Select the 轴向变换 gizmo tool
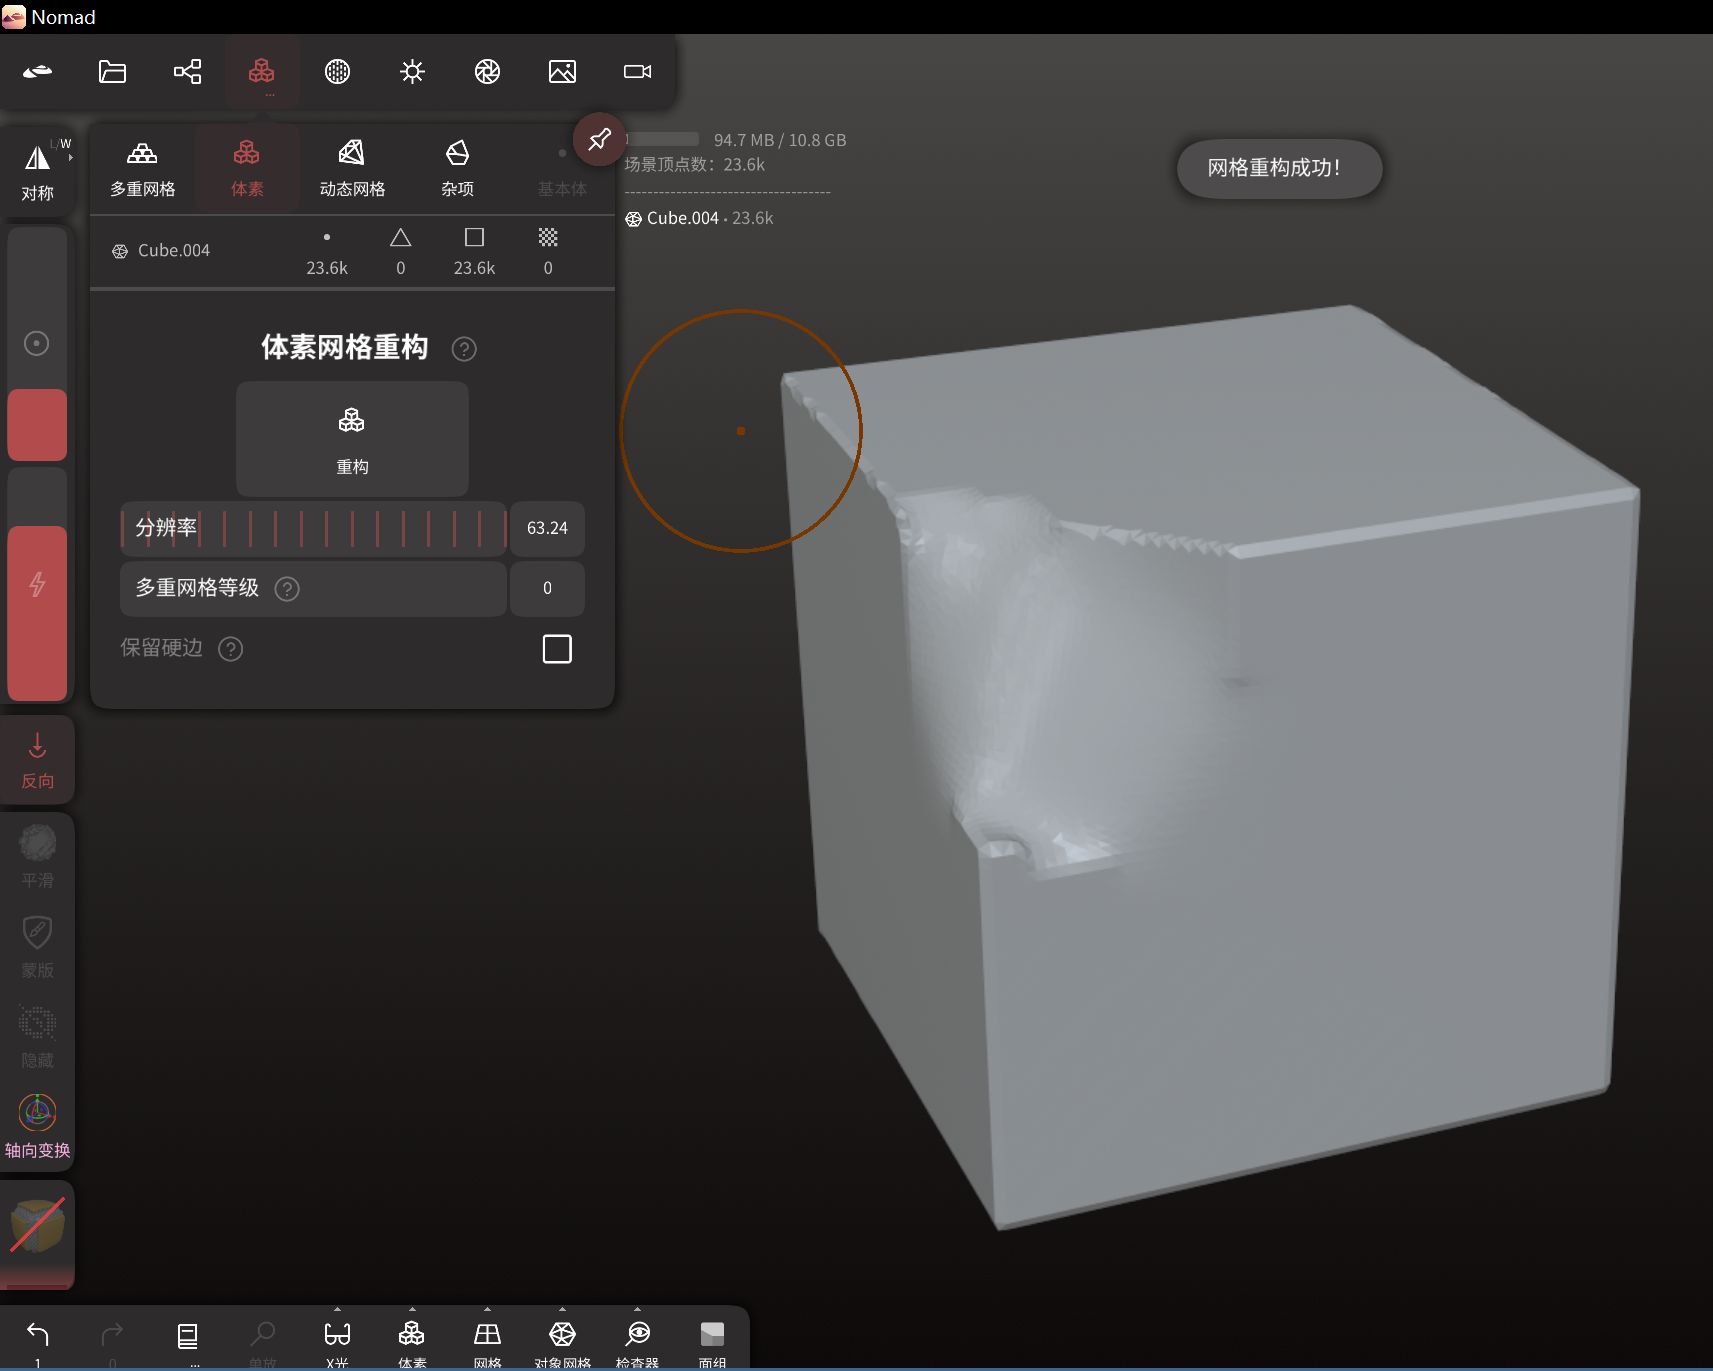The width and height of the screenshot is (1713, 1371). (x=37, y=1126)
